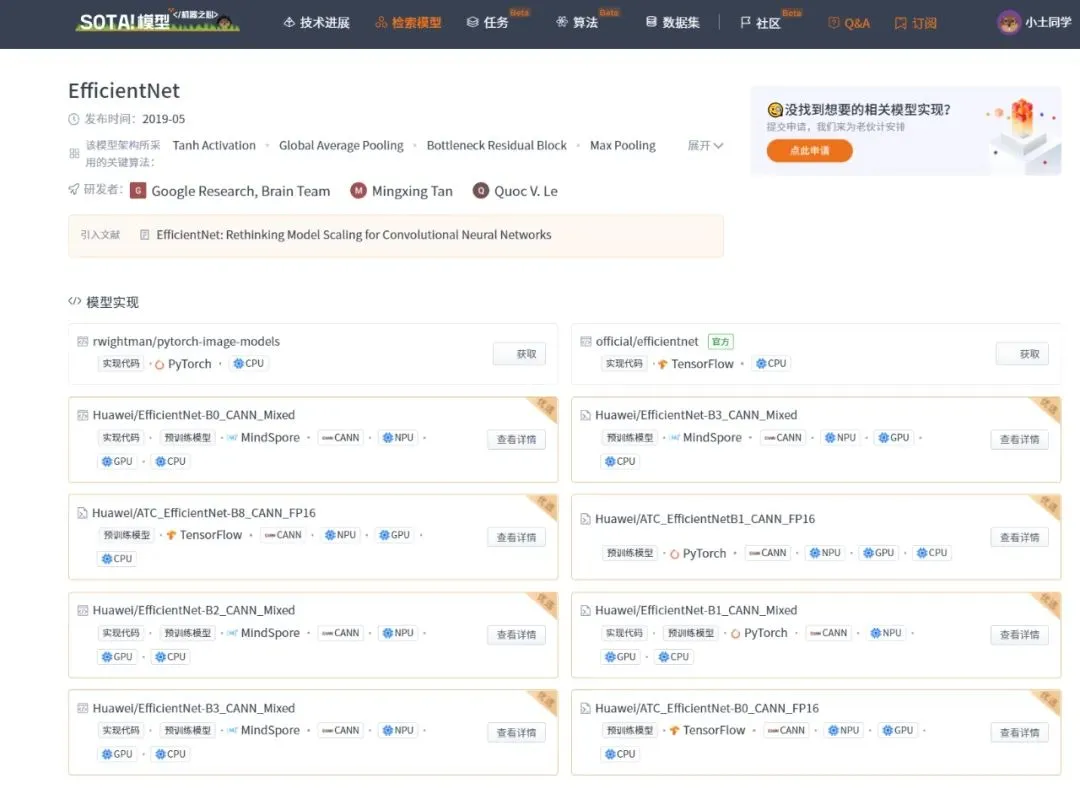The width and height of the screenshot is (1080, 794).
Task: Click the paper document icon in 引入文献
Action: tap(145, 235)
